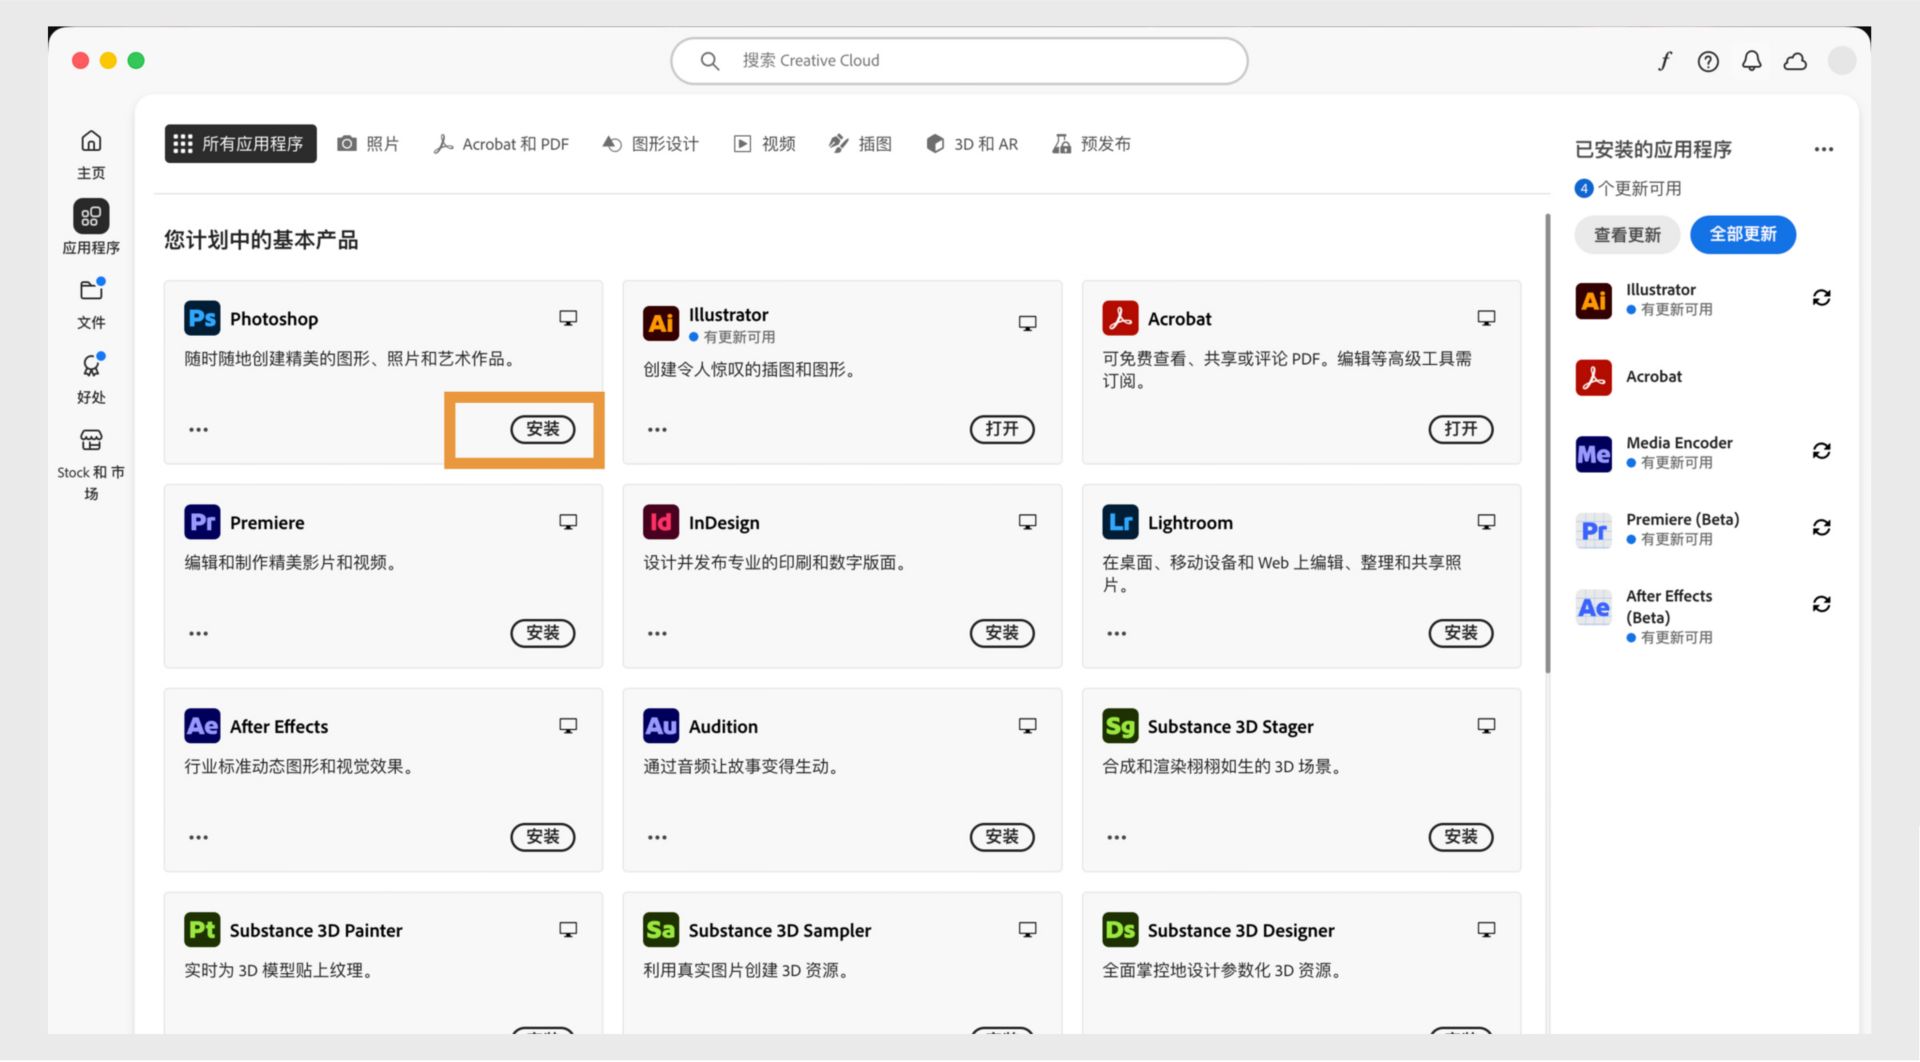The width and height of the screenshot is (1920, 1062).
Task: Update Media Encoder via refresh icon
Action: pos(1821,451)
